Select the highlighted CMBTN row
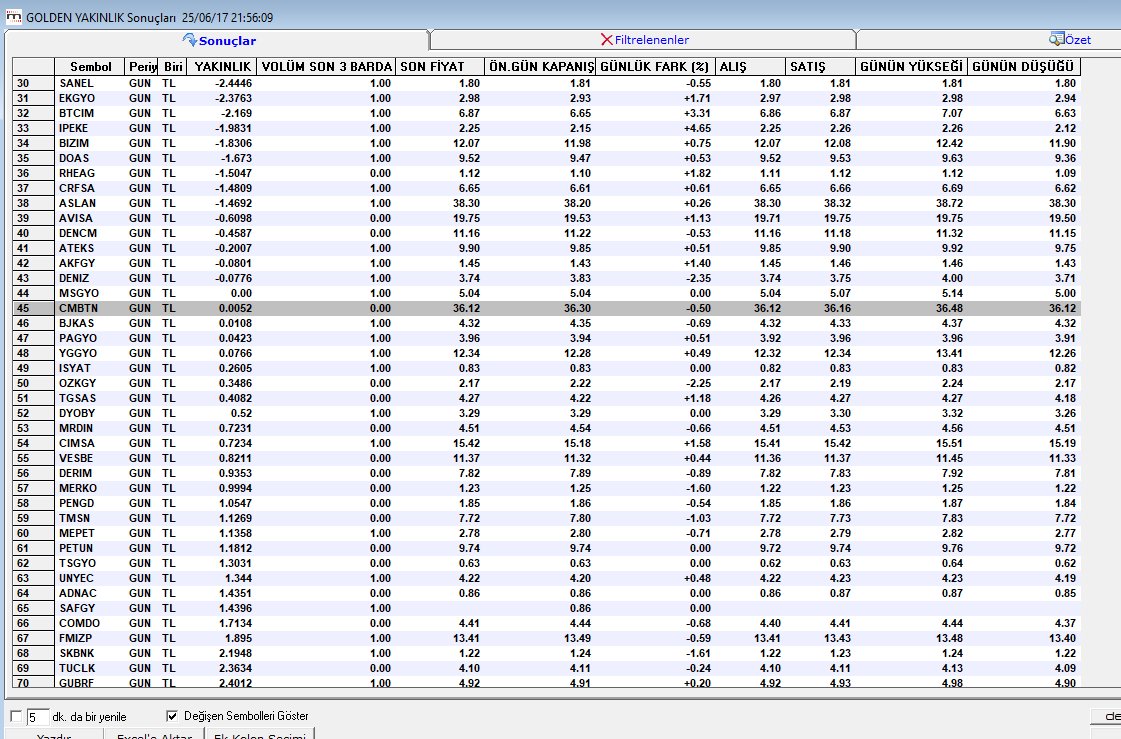Viewport: 1121px width, 739px height. point(546,308)
